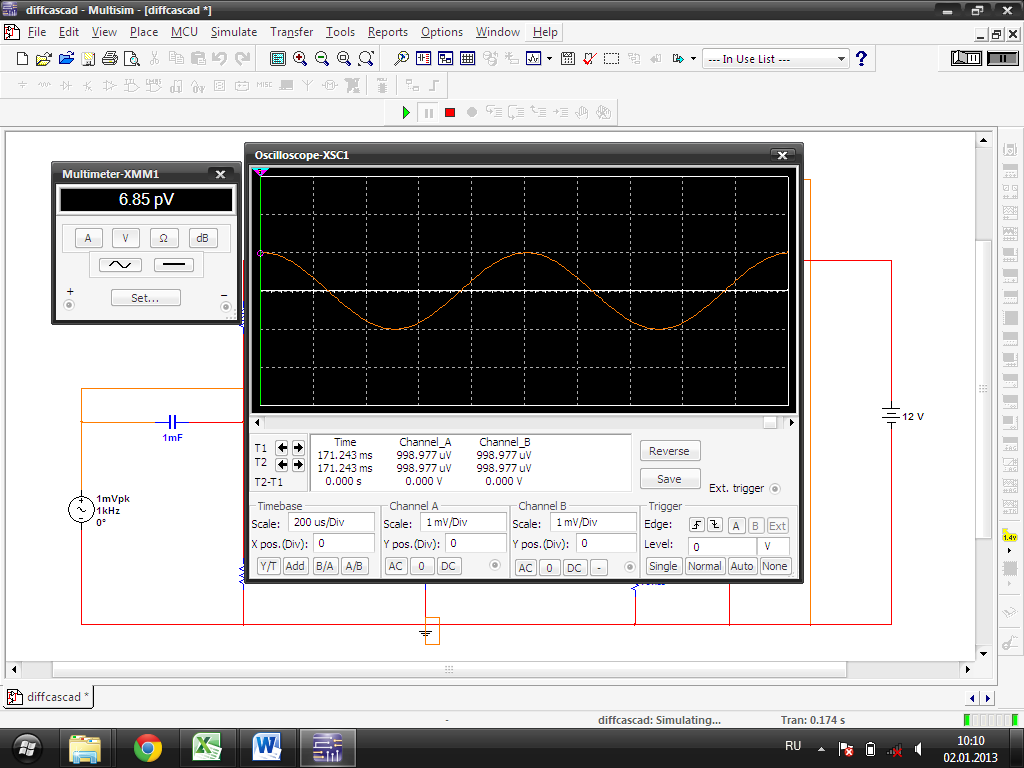Screen dimensions: 1024x768
Task: Expand dropdown arrow right of back-annotate icon
Action: point(693,59)
